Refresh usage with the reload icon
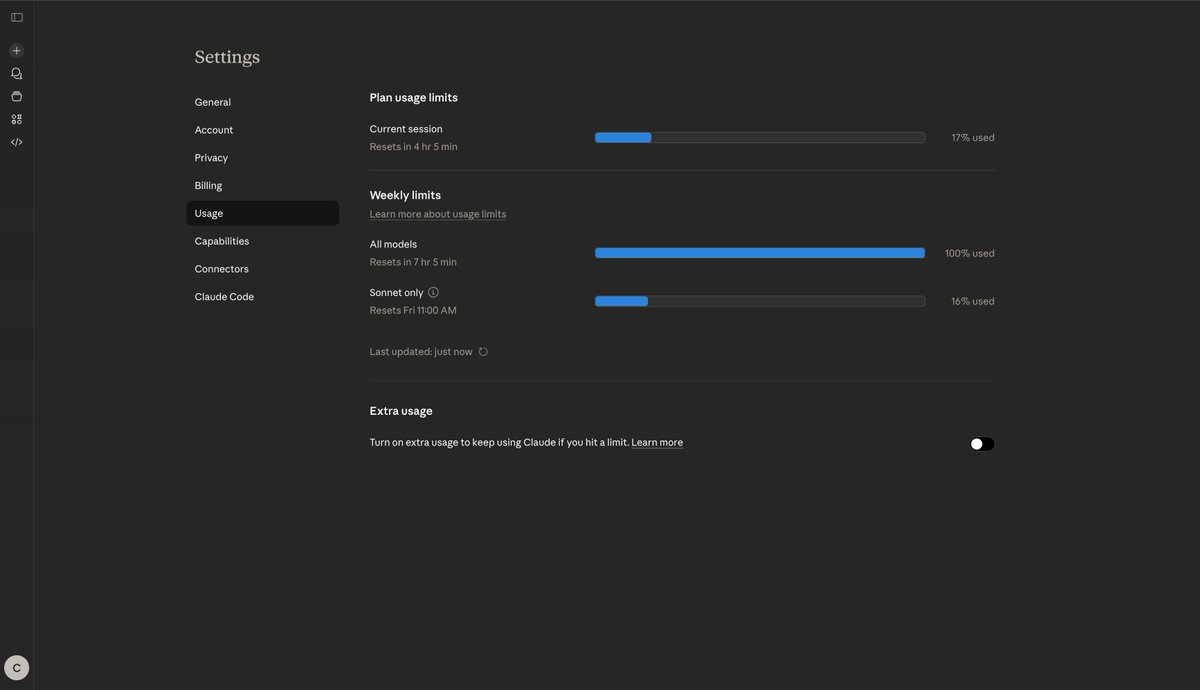The height and width of the screenshot is (690, 1200). tap(483, 352)
